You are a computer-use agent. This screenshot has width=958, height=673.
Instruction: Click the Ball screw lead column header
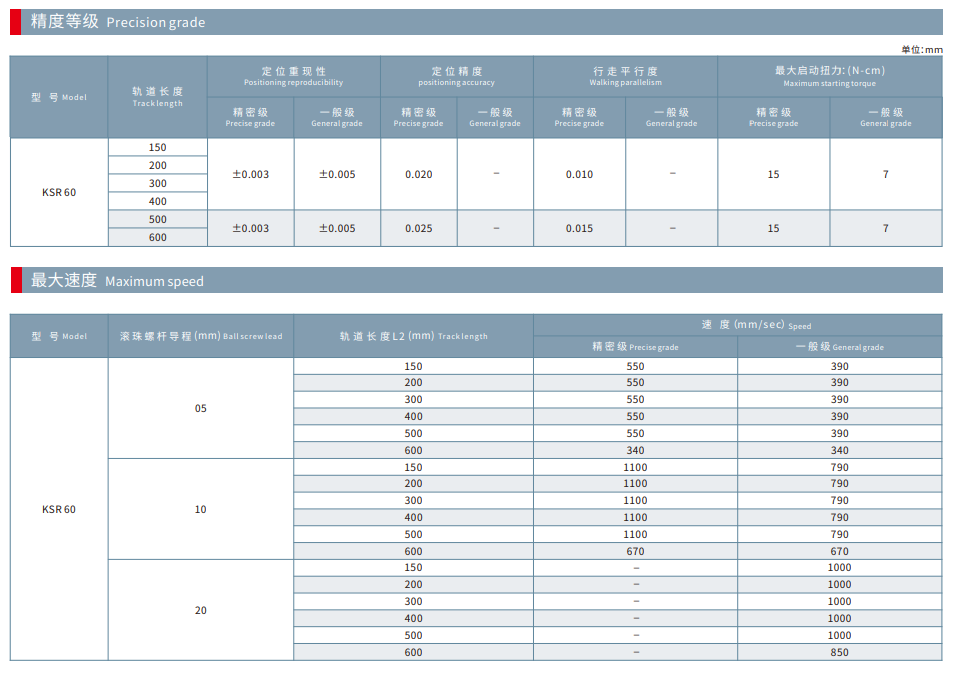tap(200, 336)
